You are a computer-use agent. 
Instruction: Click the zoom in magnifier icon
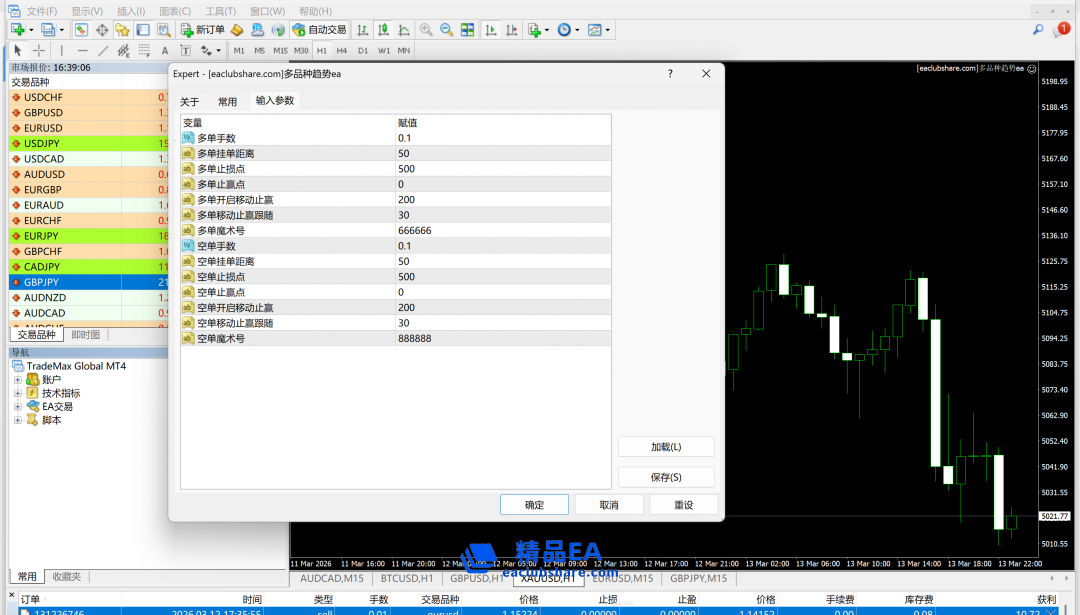(x=427, y=30)
